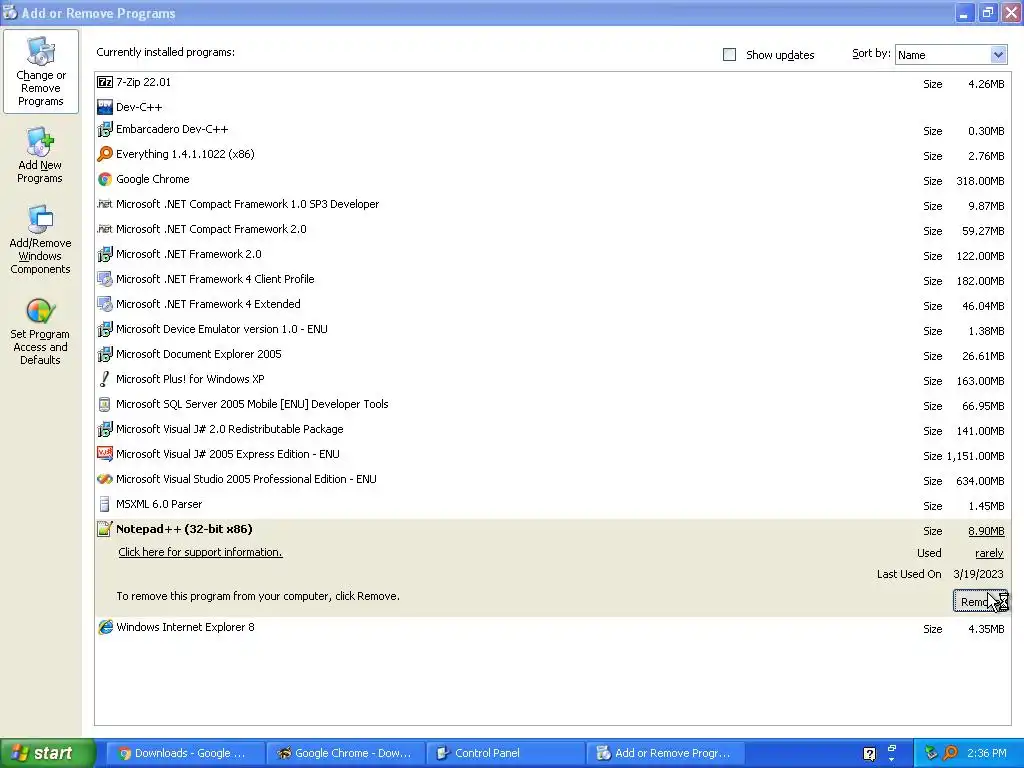This screenshot has height=768, width=1024.
Task: Click the Notepad++ program icon
Action: pos(104,529)
